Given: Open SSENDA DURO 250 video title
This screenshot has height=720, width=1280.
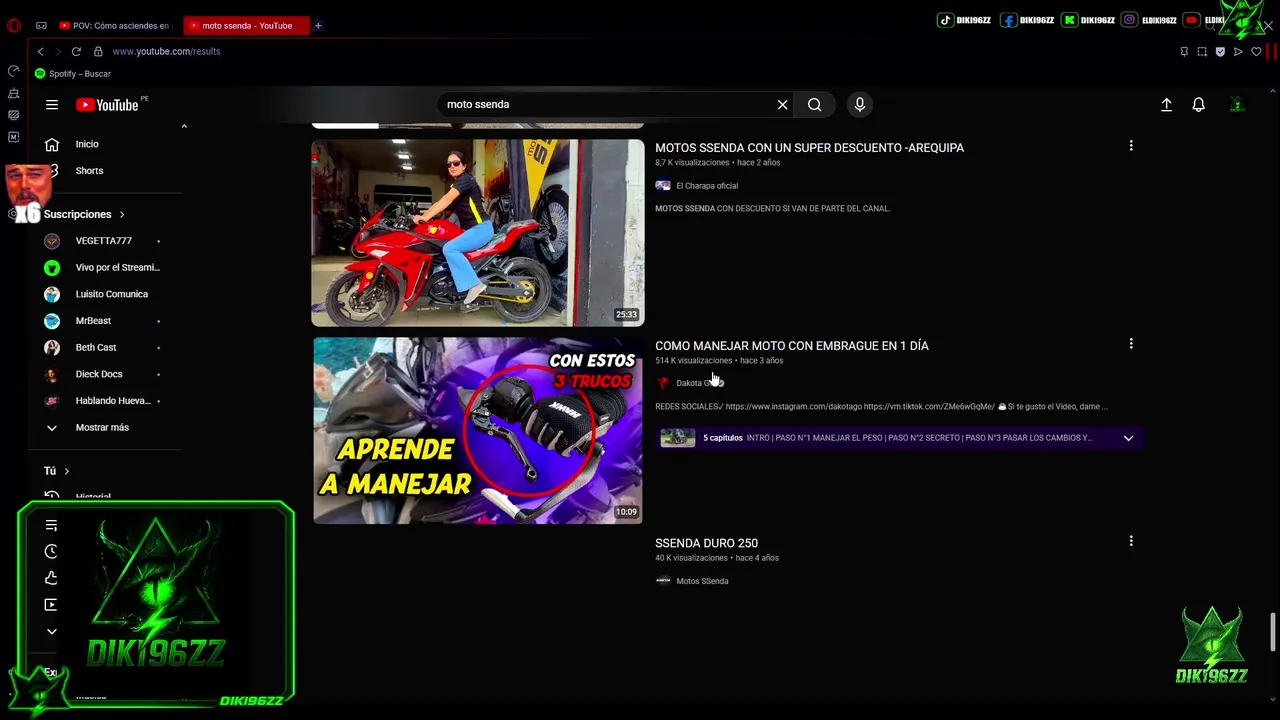Looking at the screenshot, I should 706,543.
